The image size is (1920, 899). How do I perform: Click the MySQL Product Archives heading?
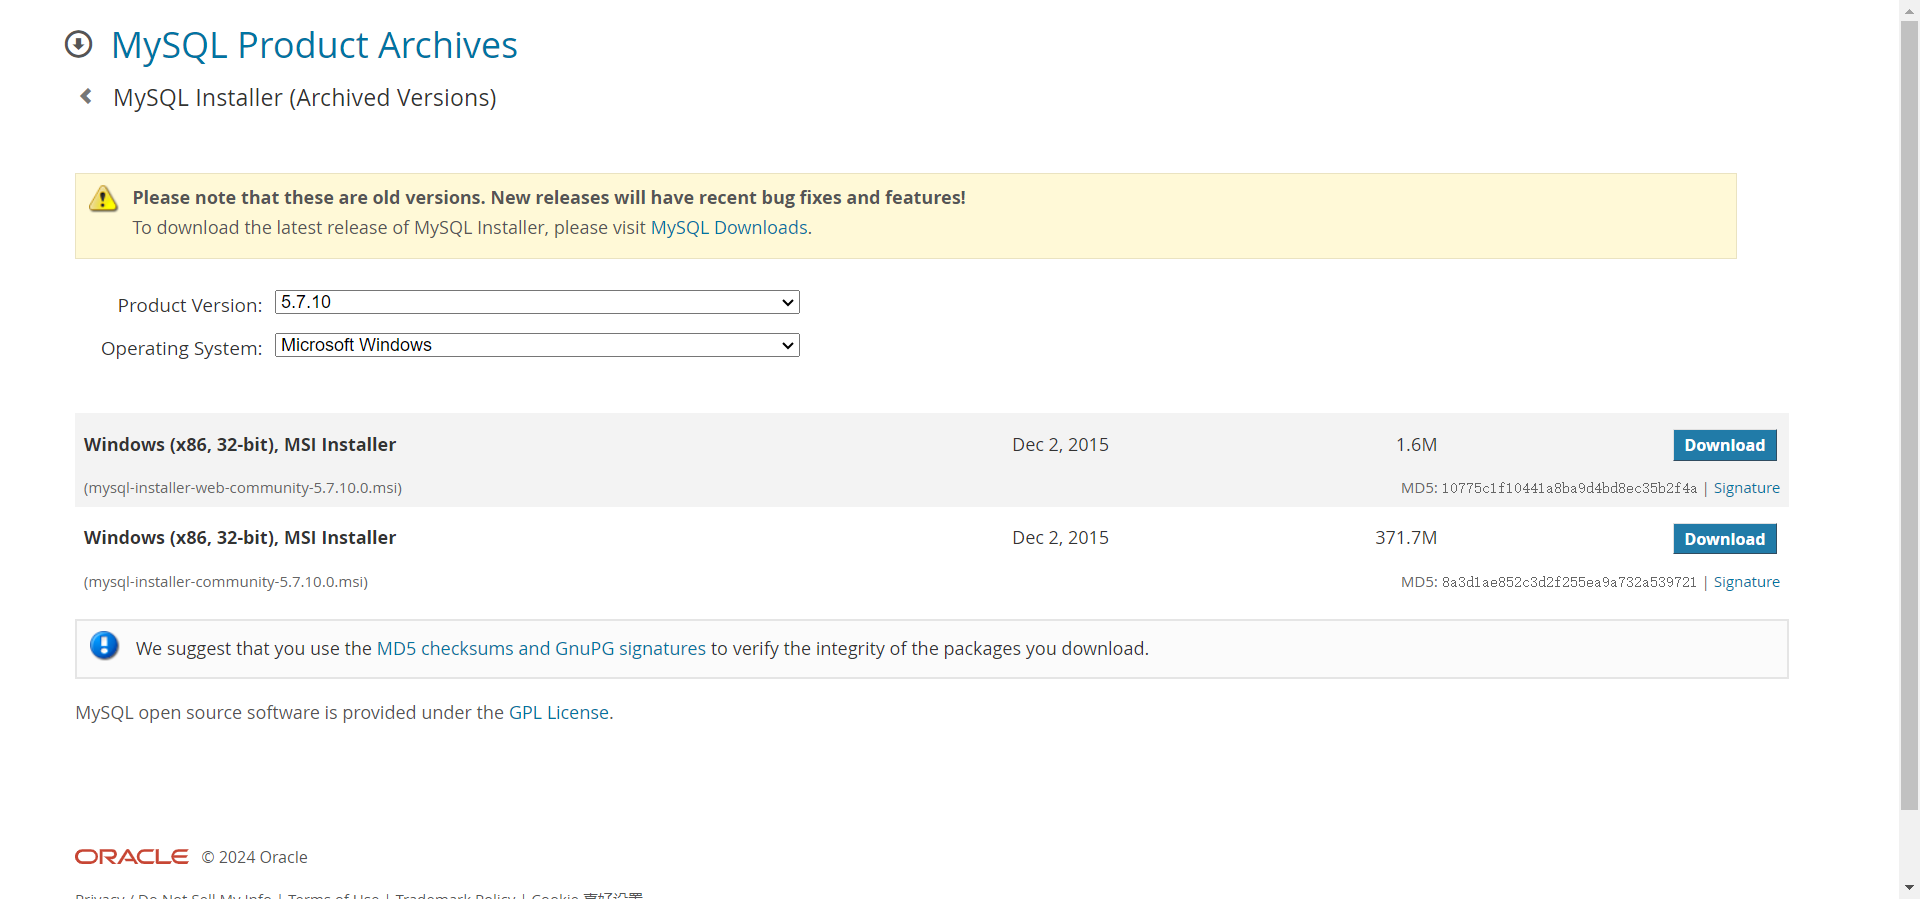tap(314, 45)
